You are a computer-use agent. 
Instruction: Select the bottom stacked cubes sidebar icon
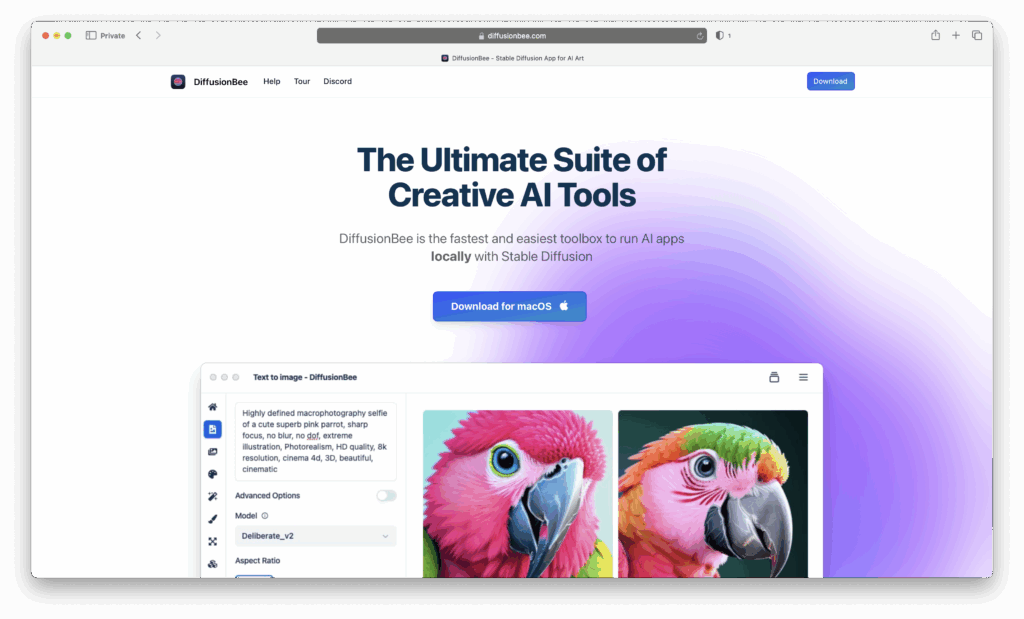tap(212, 564)
